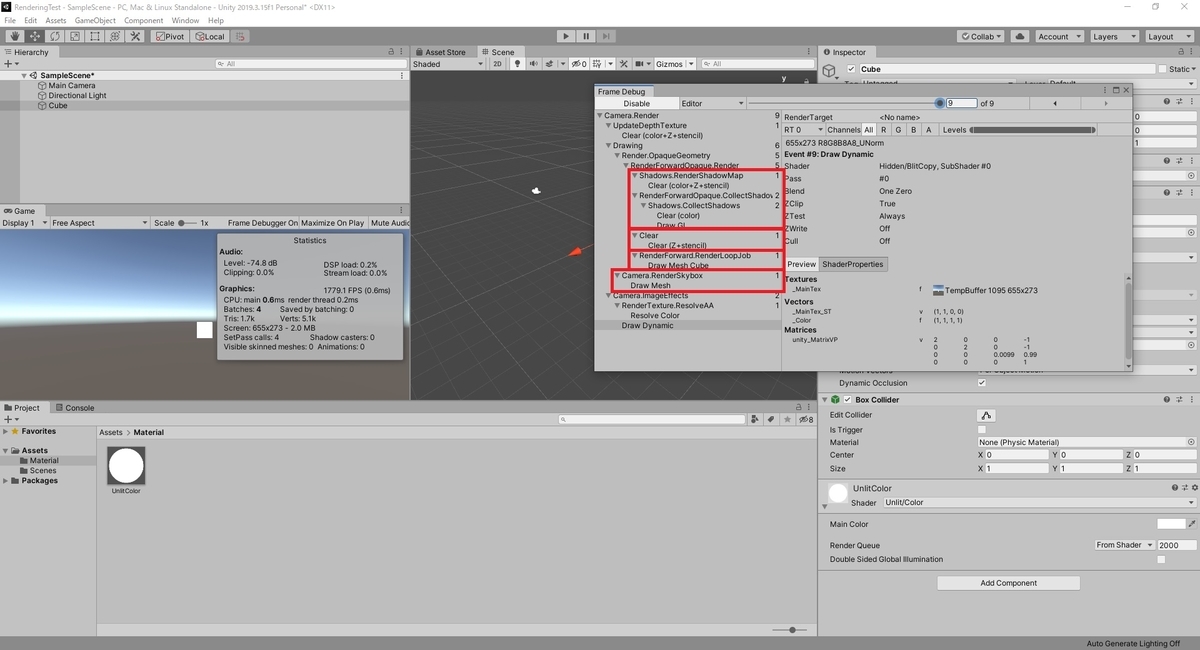Screen dimensions: 1200x650
Task: Enable the Is Trigger checkbox
Action: coord(981,430)
